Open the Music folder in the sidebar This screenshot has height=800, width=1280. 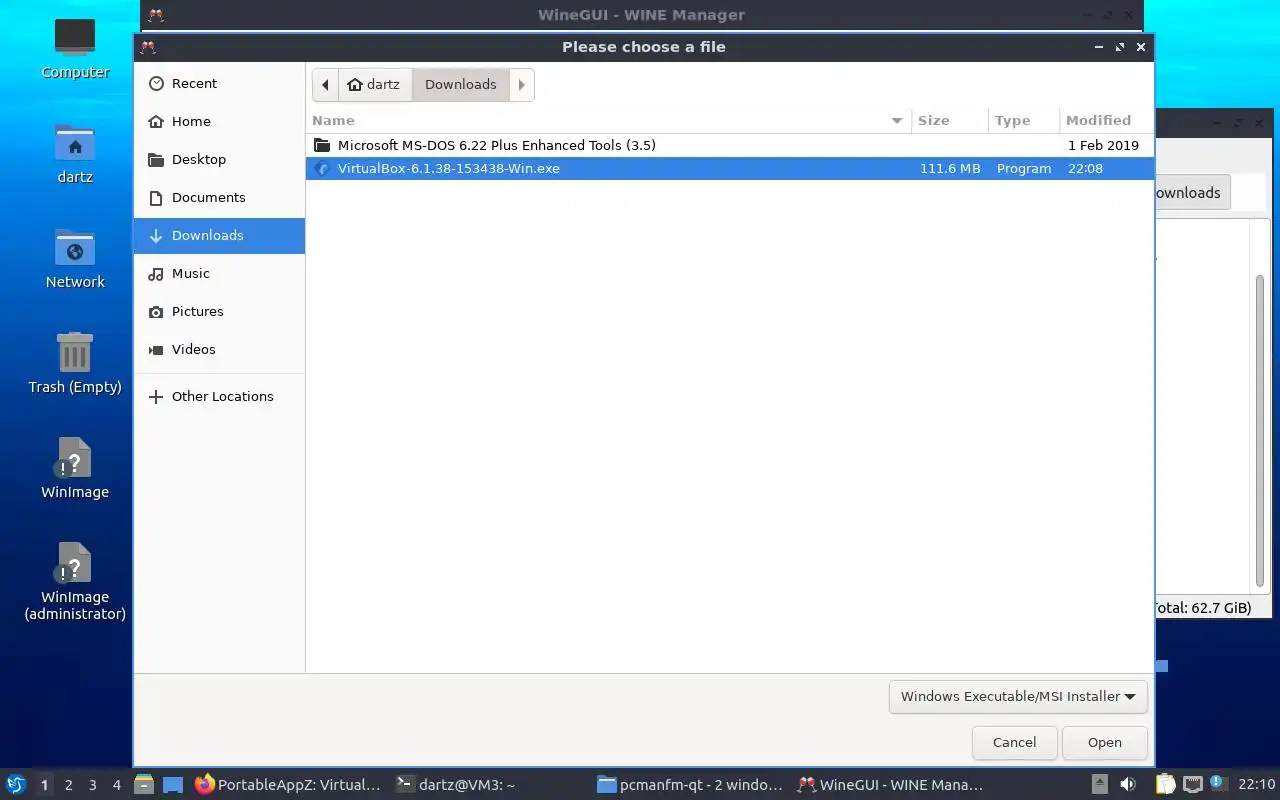coord(219,274)
